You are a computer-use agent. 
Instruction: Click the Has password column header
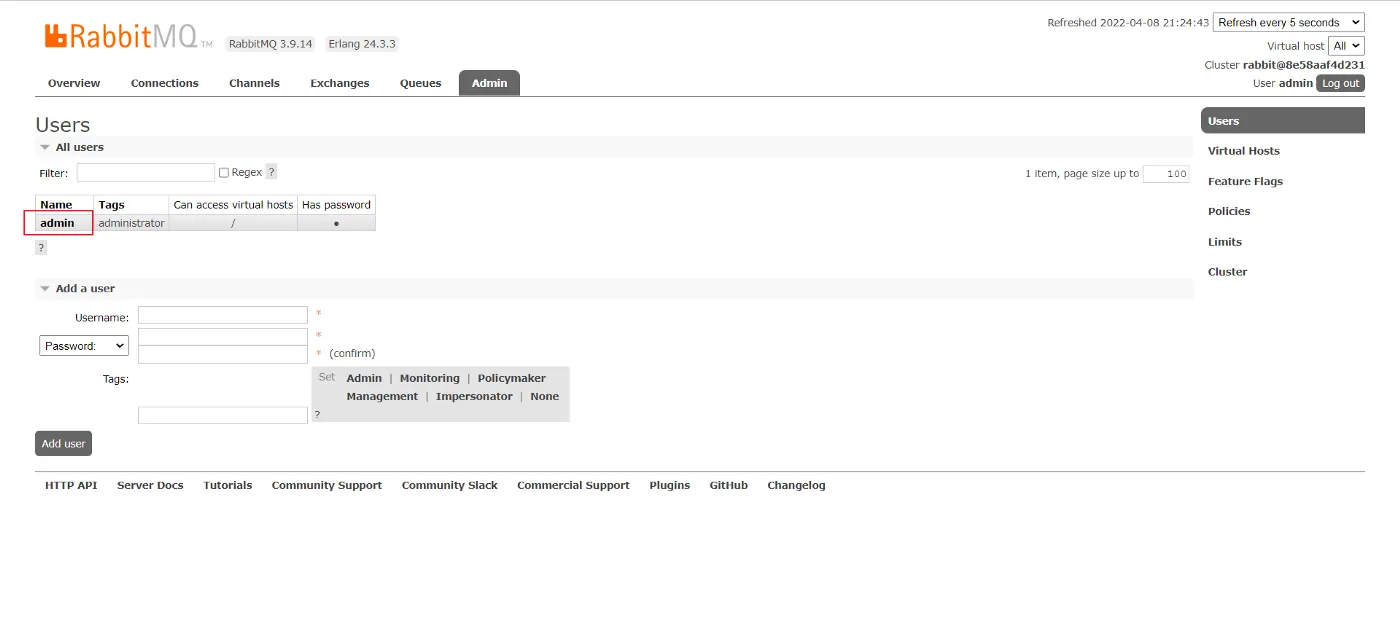[x=336, y=204]
